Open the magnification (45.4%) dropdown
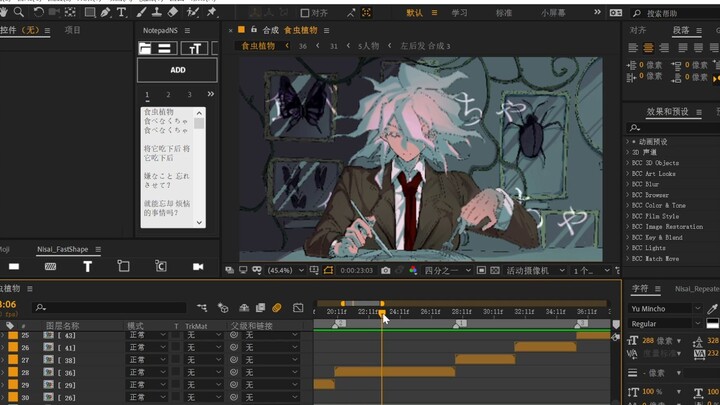The width and height of the screenshot is (720, 405). point(286,270)
